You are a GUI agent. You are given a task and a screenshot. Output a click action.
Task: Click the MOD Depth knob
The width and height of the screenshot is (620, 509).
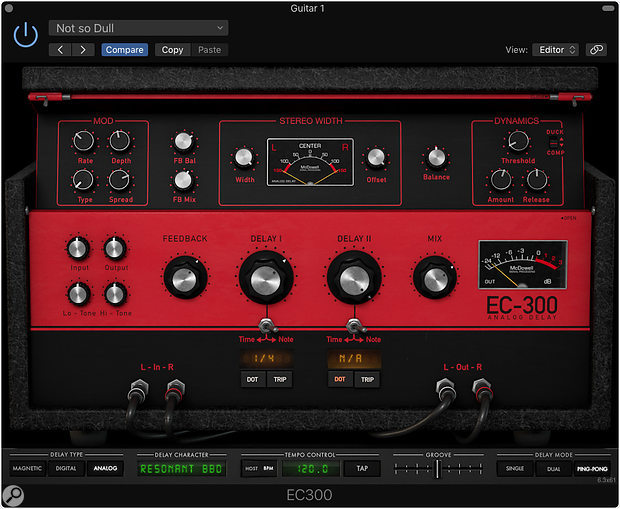pos(120,141)
